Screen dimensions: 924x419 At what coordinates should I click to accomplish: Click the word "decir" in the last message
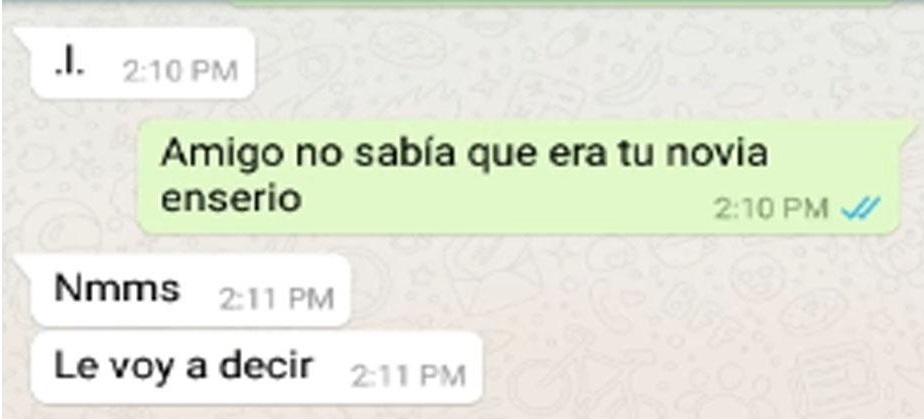(265, 365)
